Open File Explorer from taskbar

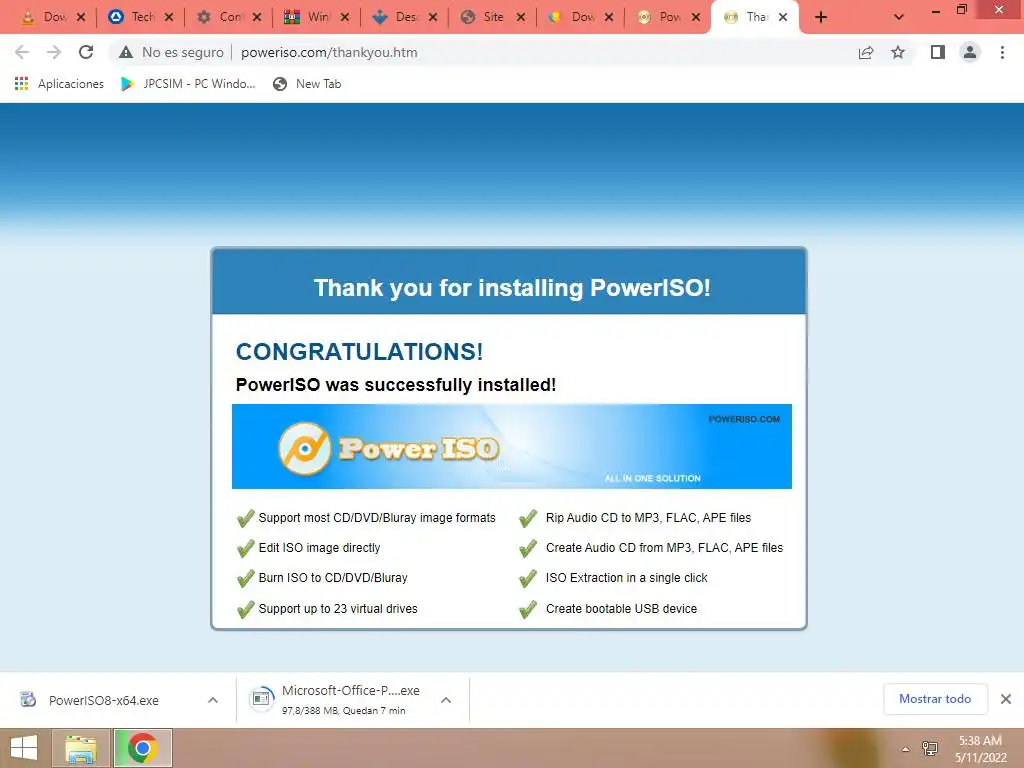81,748
